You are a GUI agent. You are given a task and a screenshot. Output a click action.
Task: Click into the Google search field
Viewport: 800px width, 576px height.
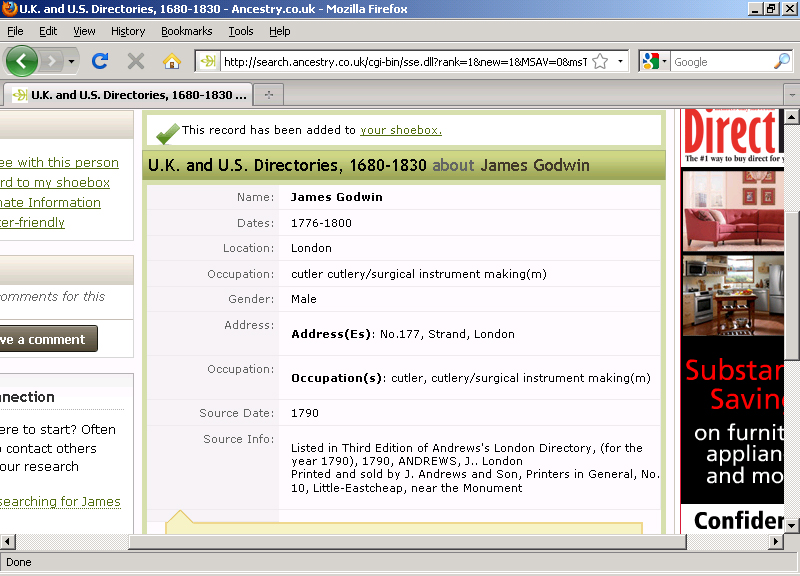point(722,62)
